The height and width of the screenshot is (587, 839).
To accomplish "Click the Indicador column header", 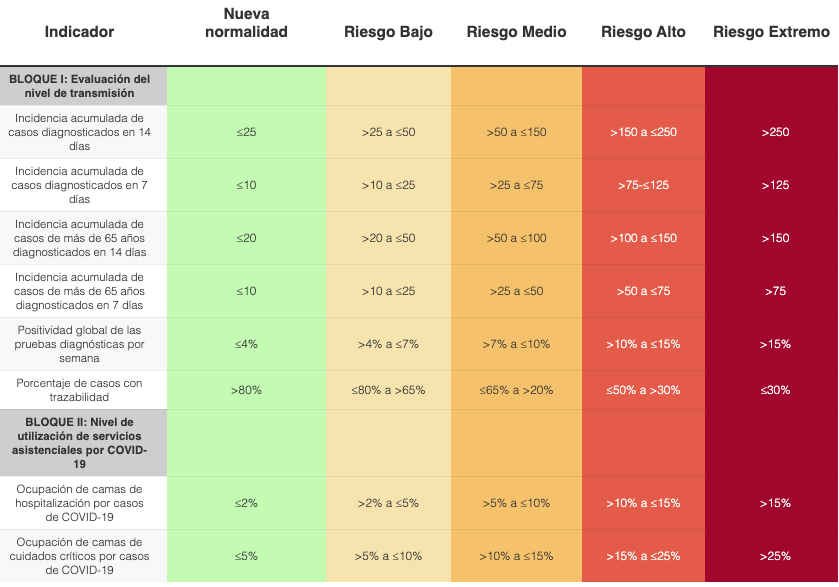I will (x=79, y=32).
